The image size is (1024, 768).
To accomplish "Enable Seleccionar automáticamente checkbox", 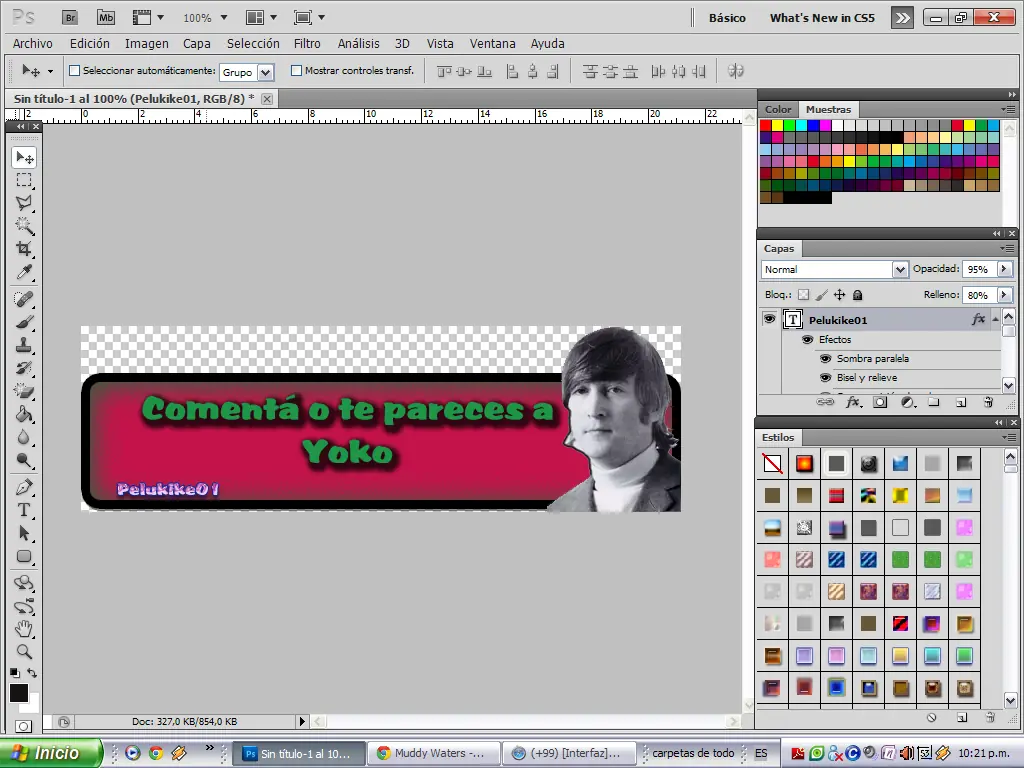I will click(x=74, y=71).
